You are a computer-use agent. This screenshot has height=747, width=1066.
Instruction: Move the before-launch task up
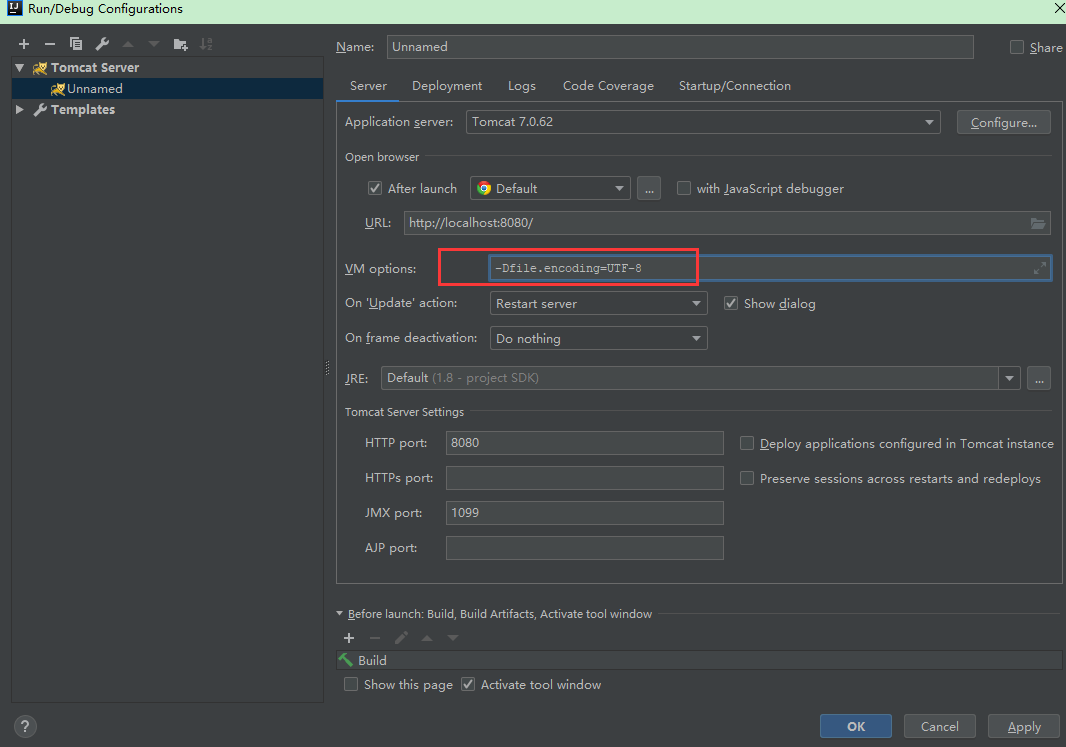point(427,638)
